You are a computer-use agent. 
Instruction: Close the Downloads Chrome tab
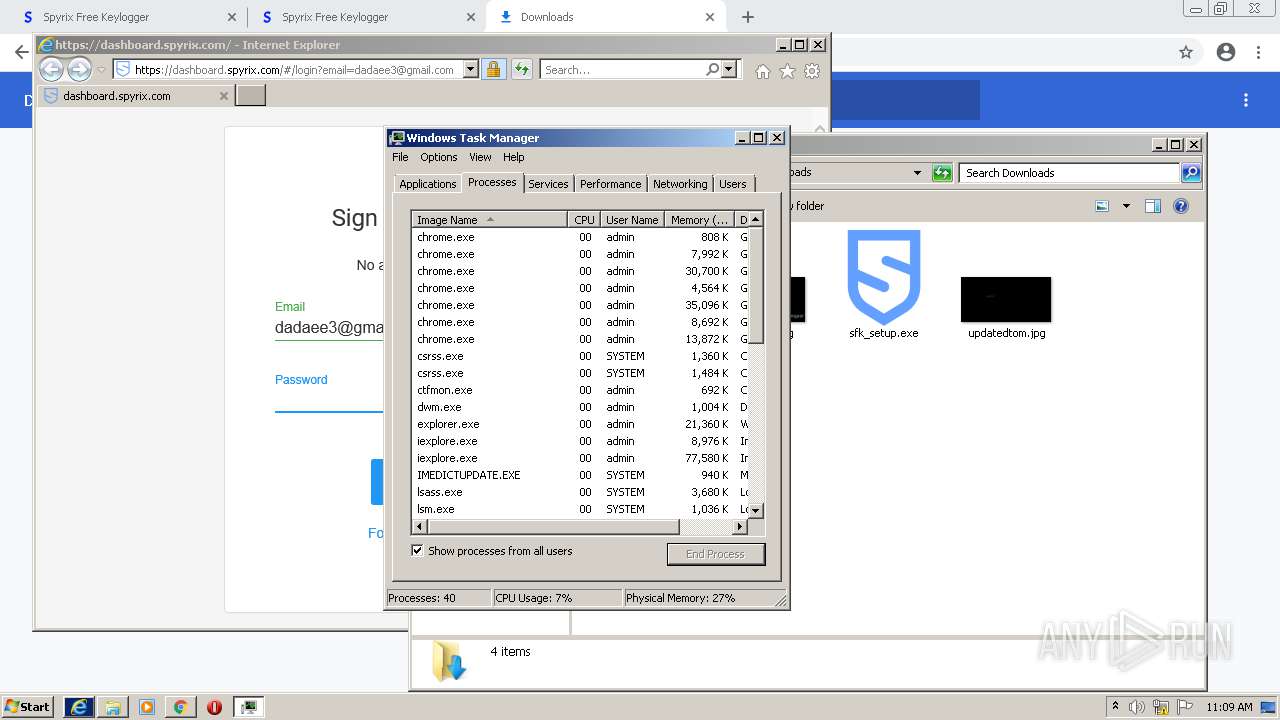[710, 17]
